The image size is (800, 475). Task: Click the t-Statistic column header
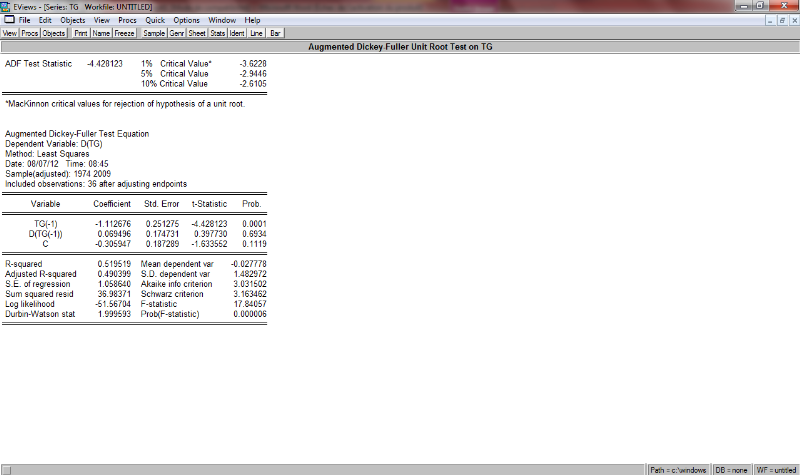(x=209, y=204)
